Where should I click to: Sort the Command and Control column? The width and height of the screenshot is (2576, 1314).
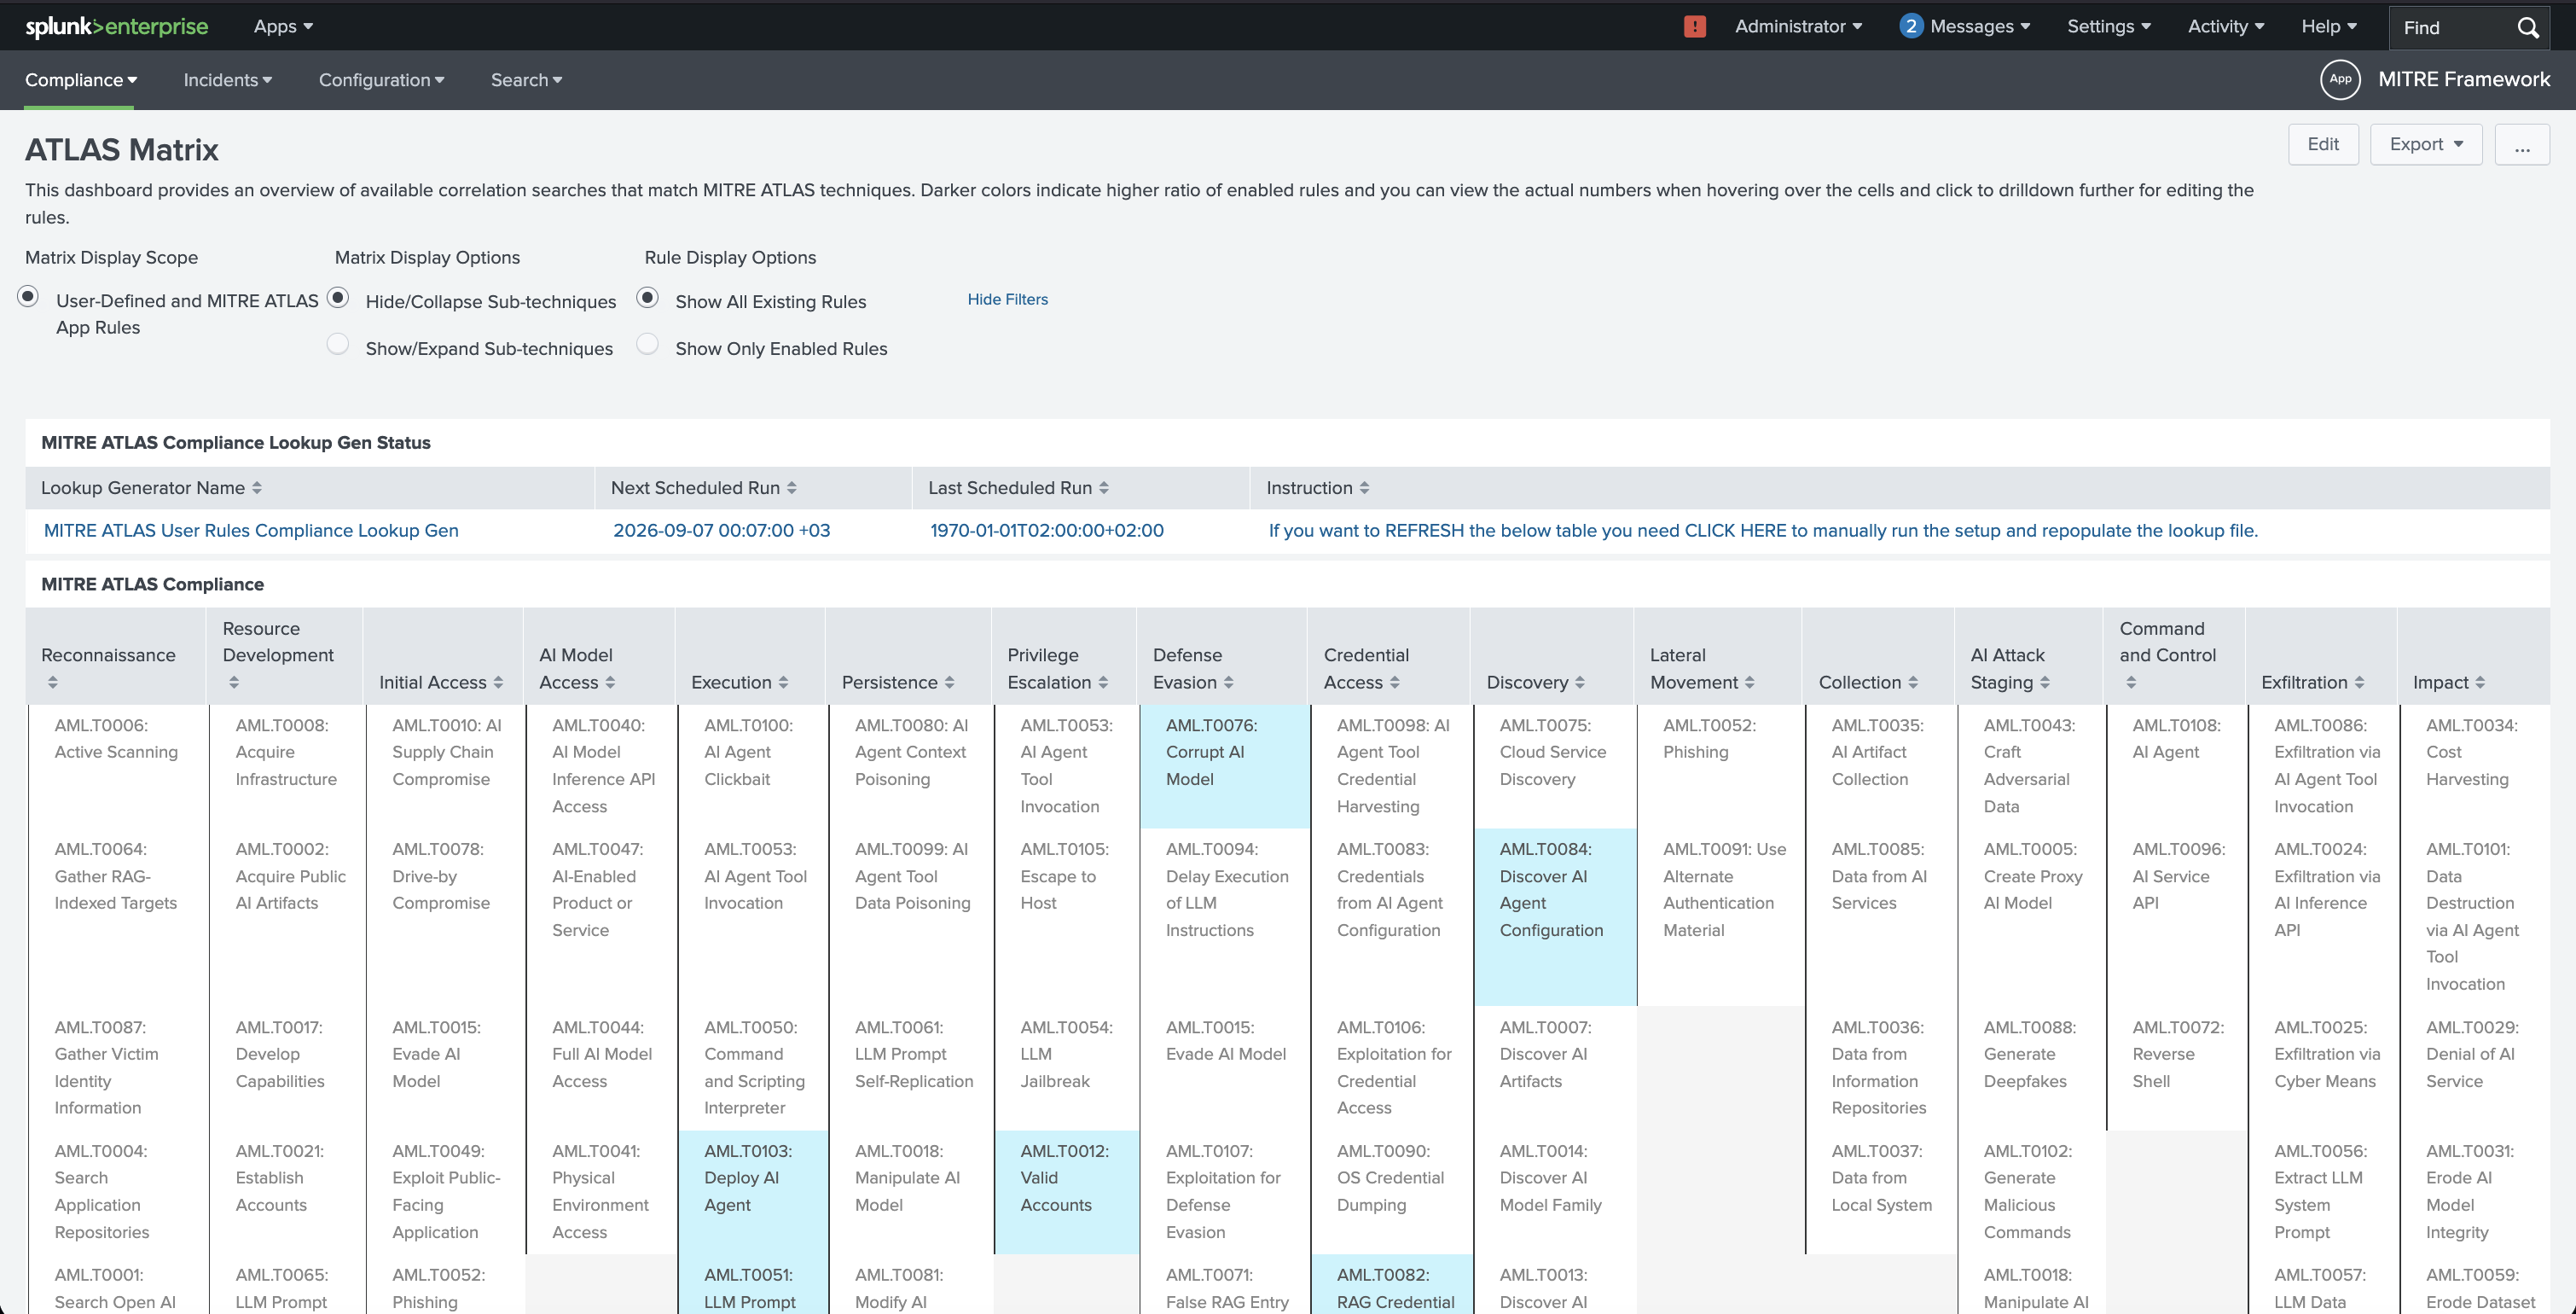[2131, 682]
